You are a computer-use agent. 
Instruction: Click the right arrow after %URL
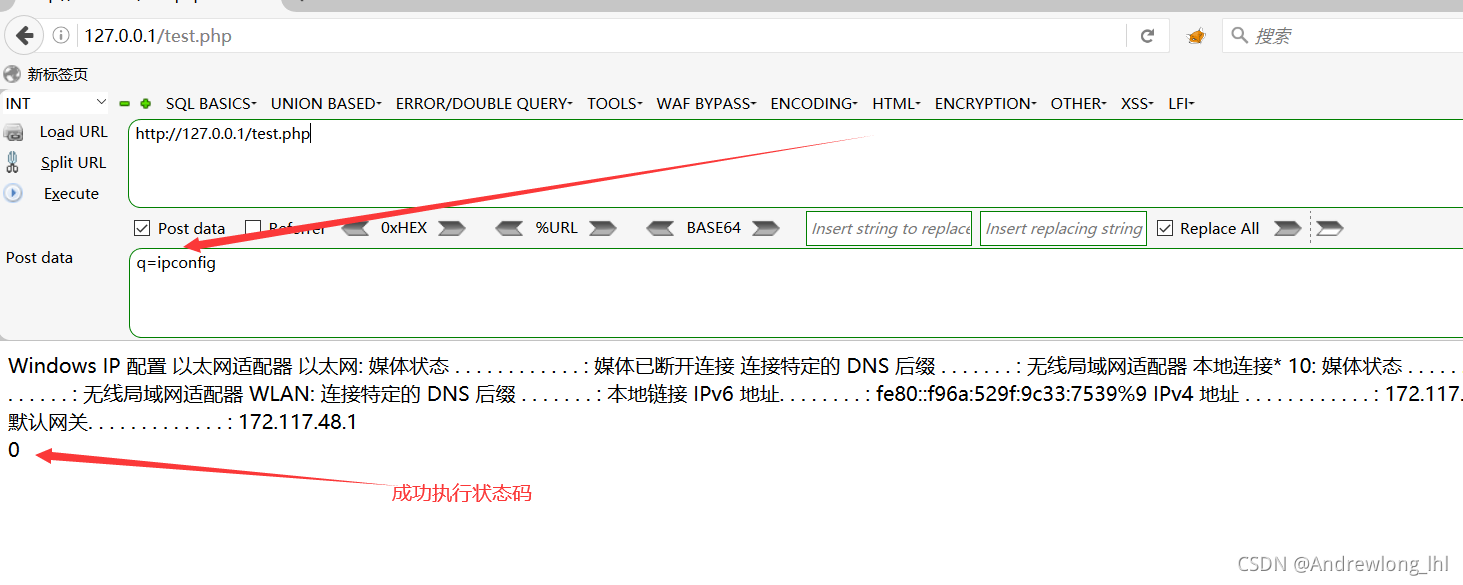click(603, 228)
